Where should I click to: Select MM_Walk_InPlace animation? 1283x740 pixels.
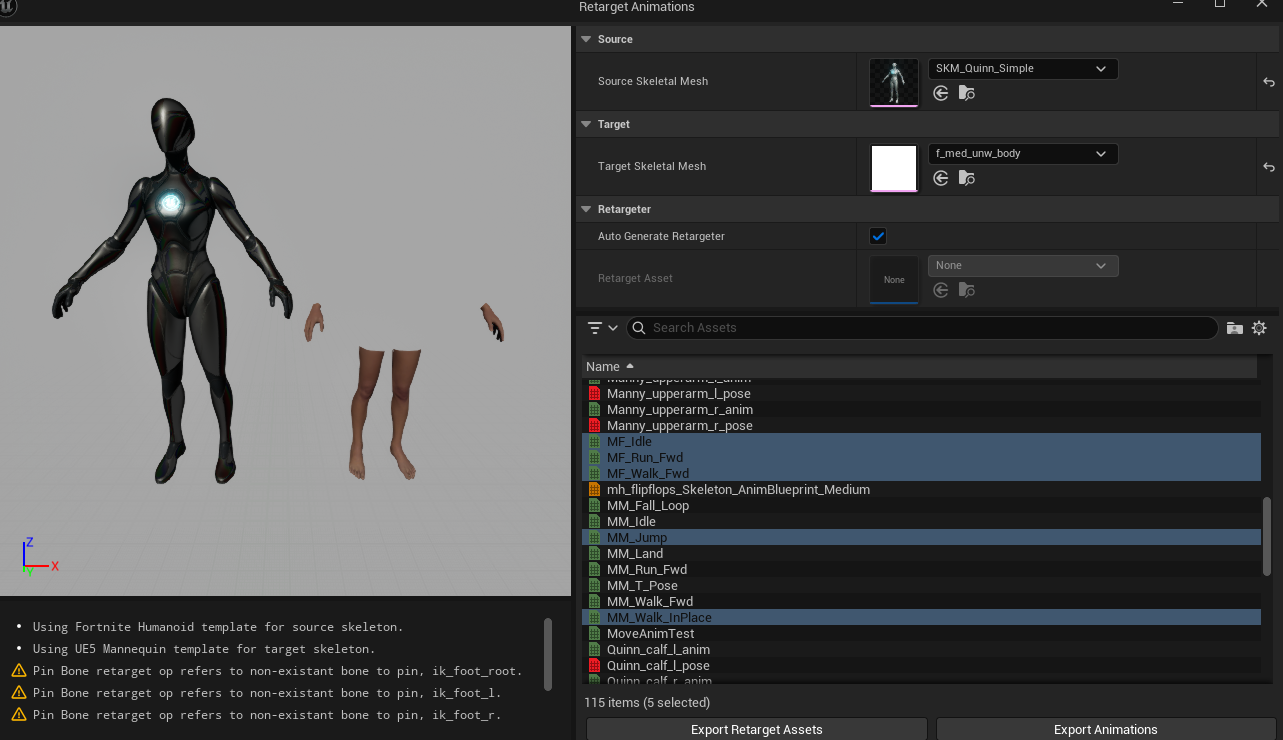click(921, 618)
